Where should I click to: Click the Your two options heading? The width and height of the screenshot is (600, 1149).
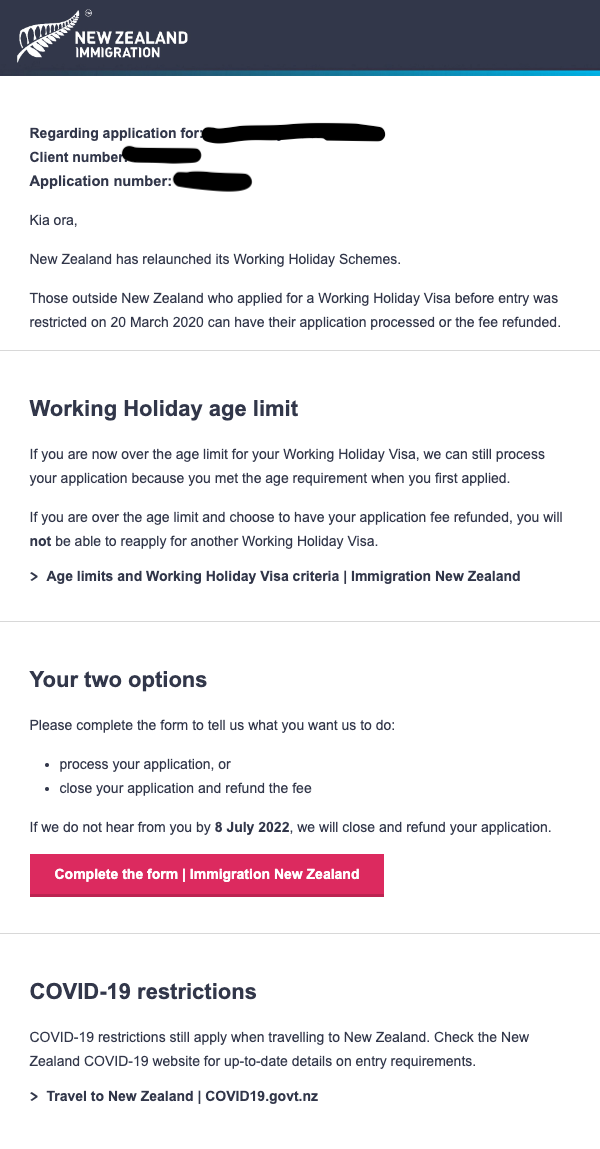(x=118, y=679)
